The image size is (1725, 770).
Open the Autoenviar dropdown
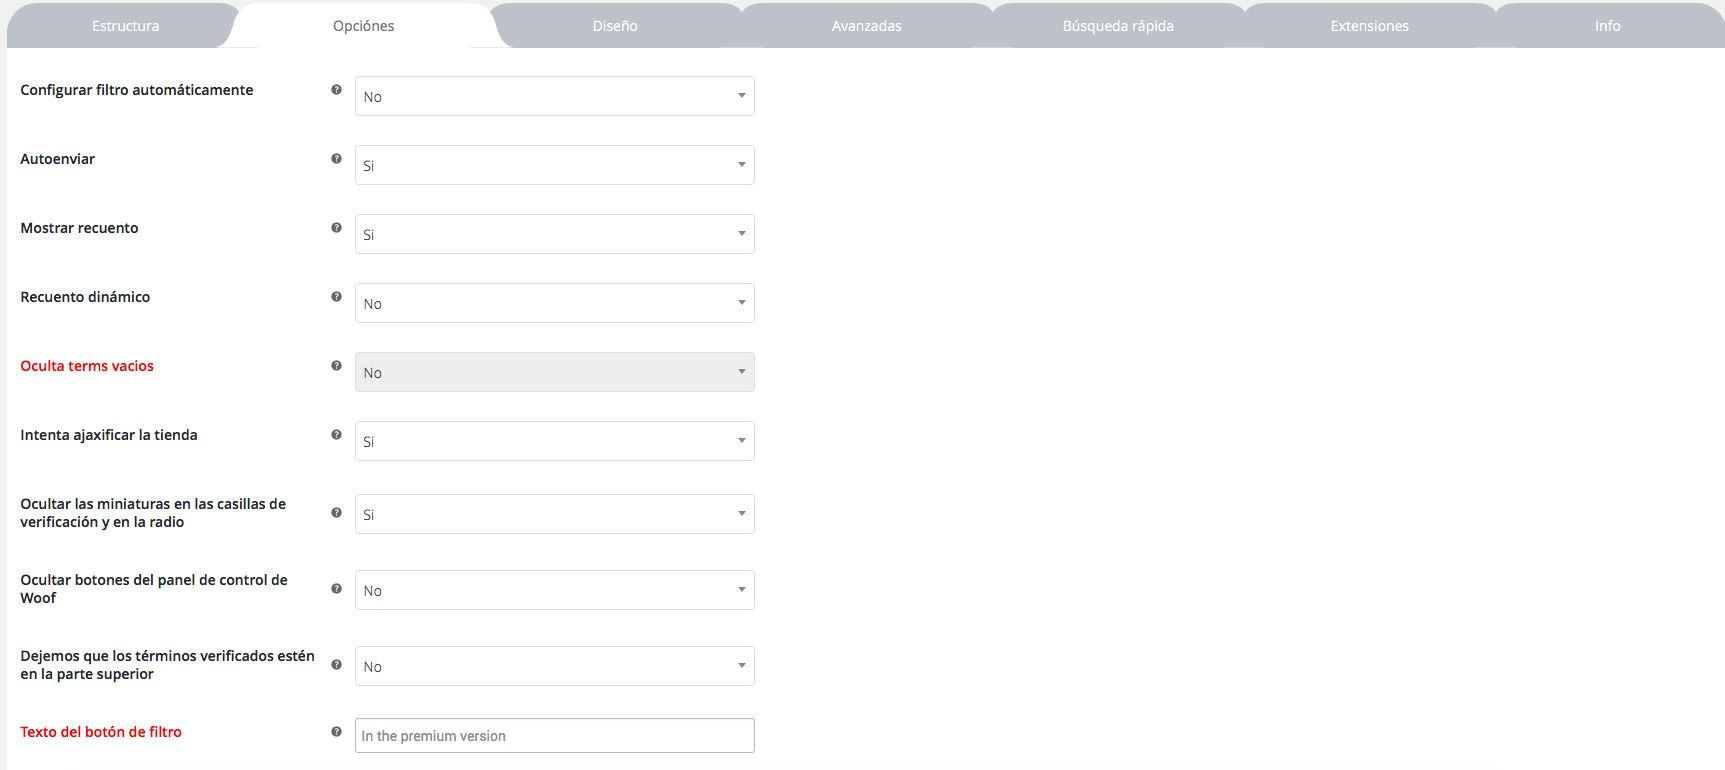pos(555,165)
